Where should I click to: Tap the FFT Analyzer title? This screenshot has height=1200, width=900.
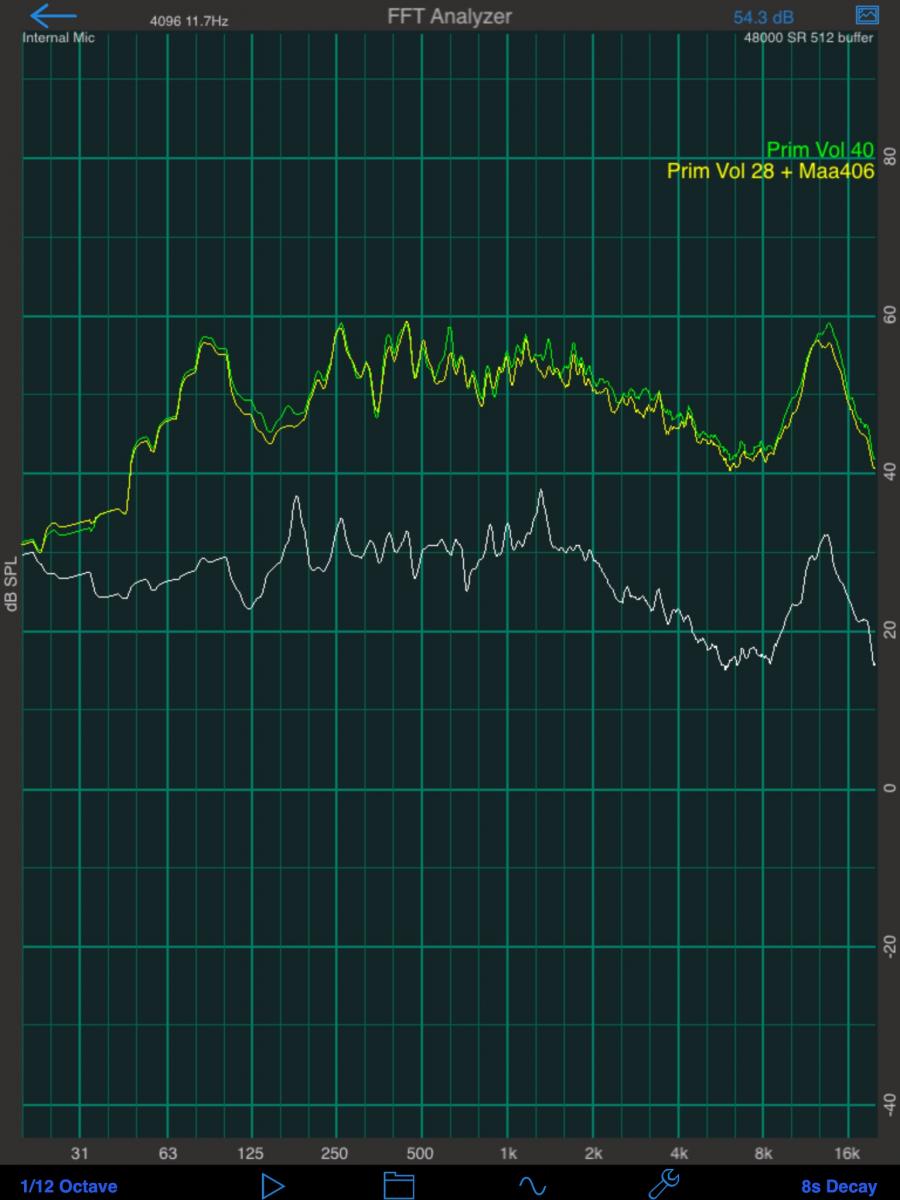[x=450, y=17]
